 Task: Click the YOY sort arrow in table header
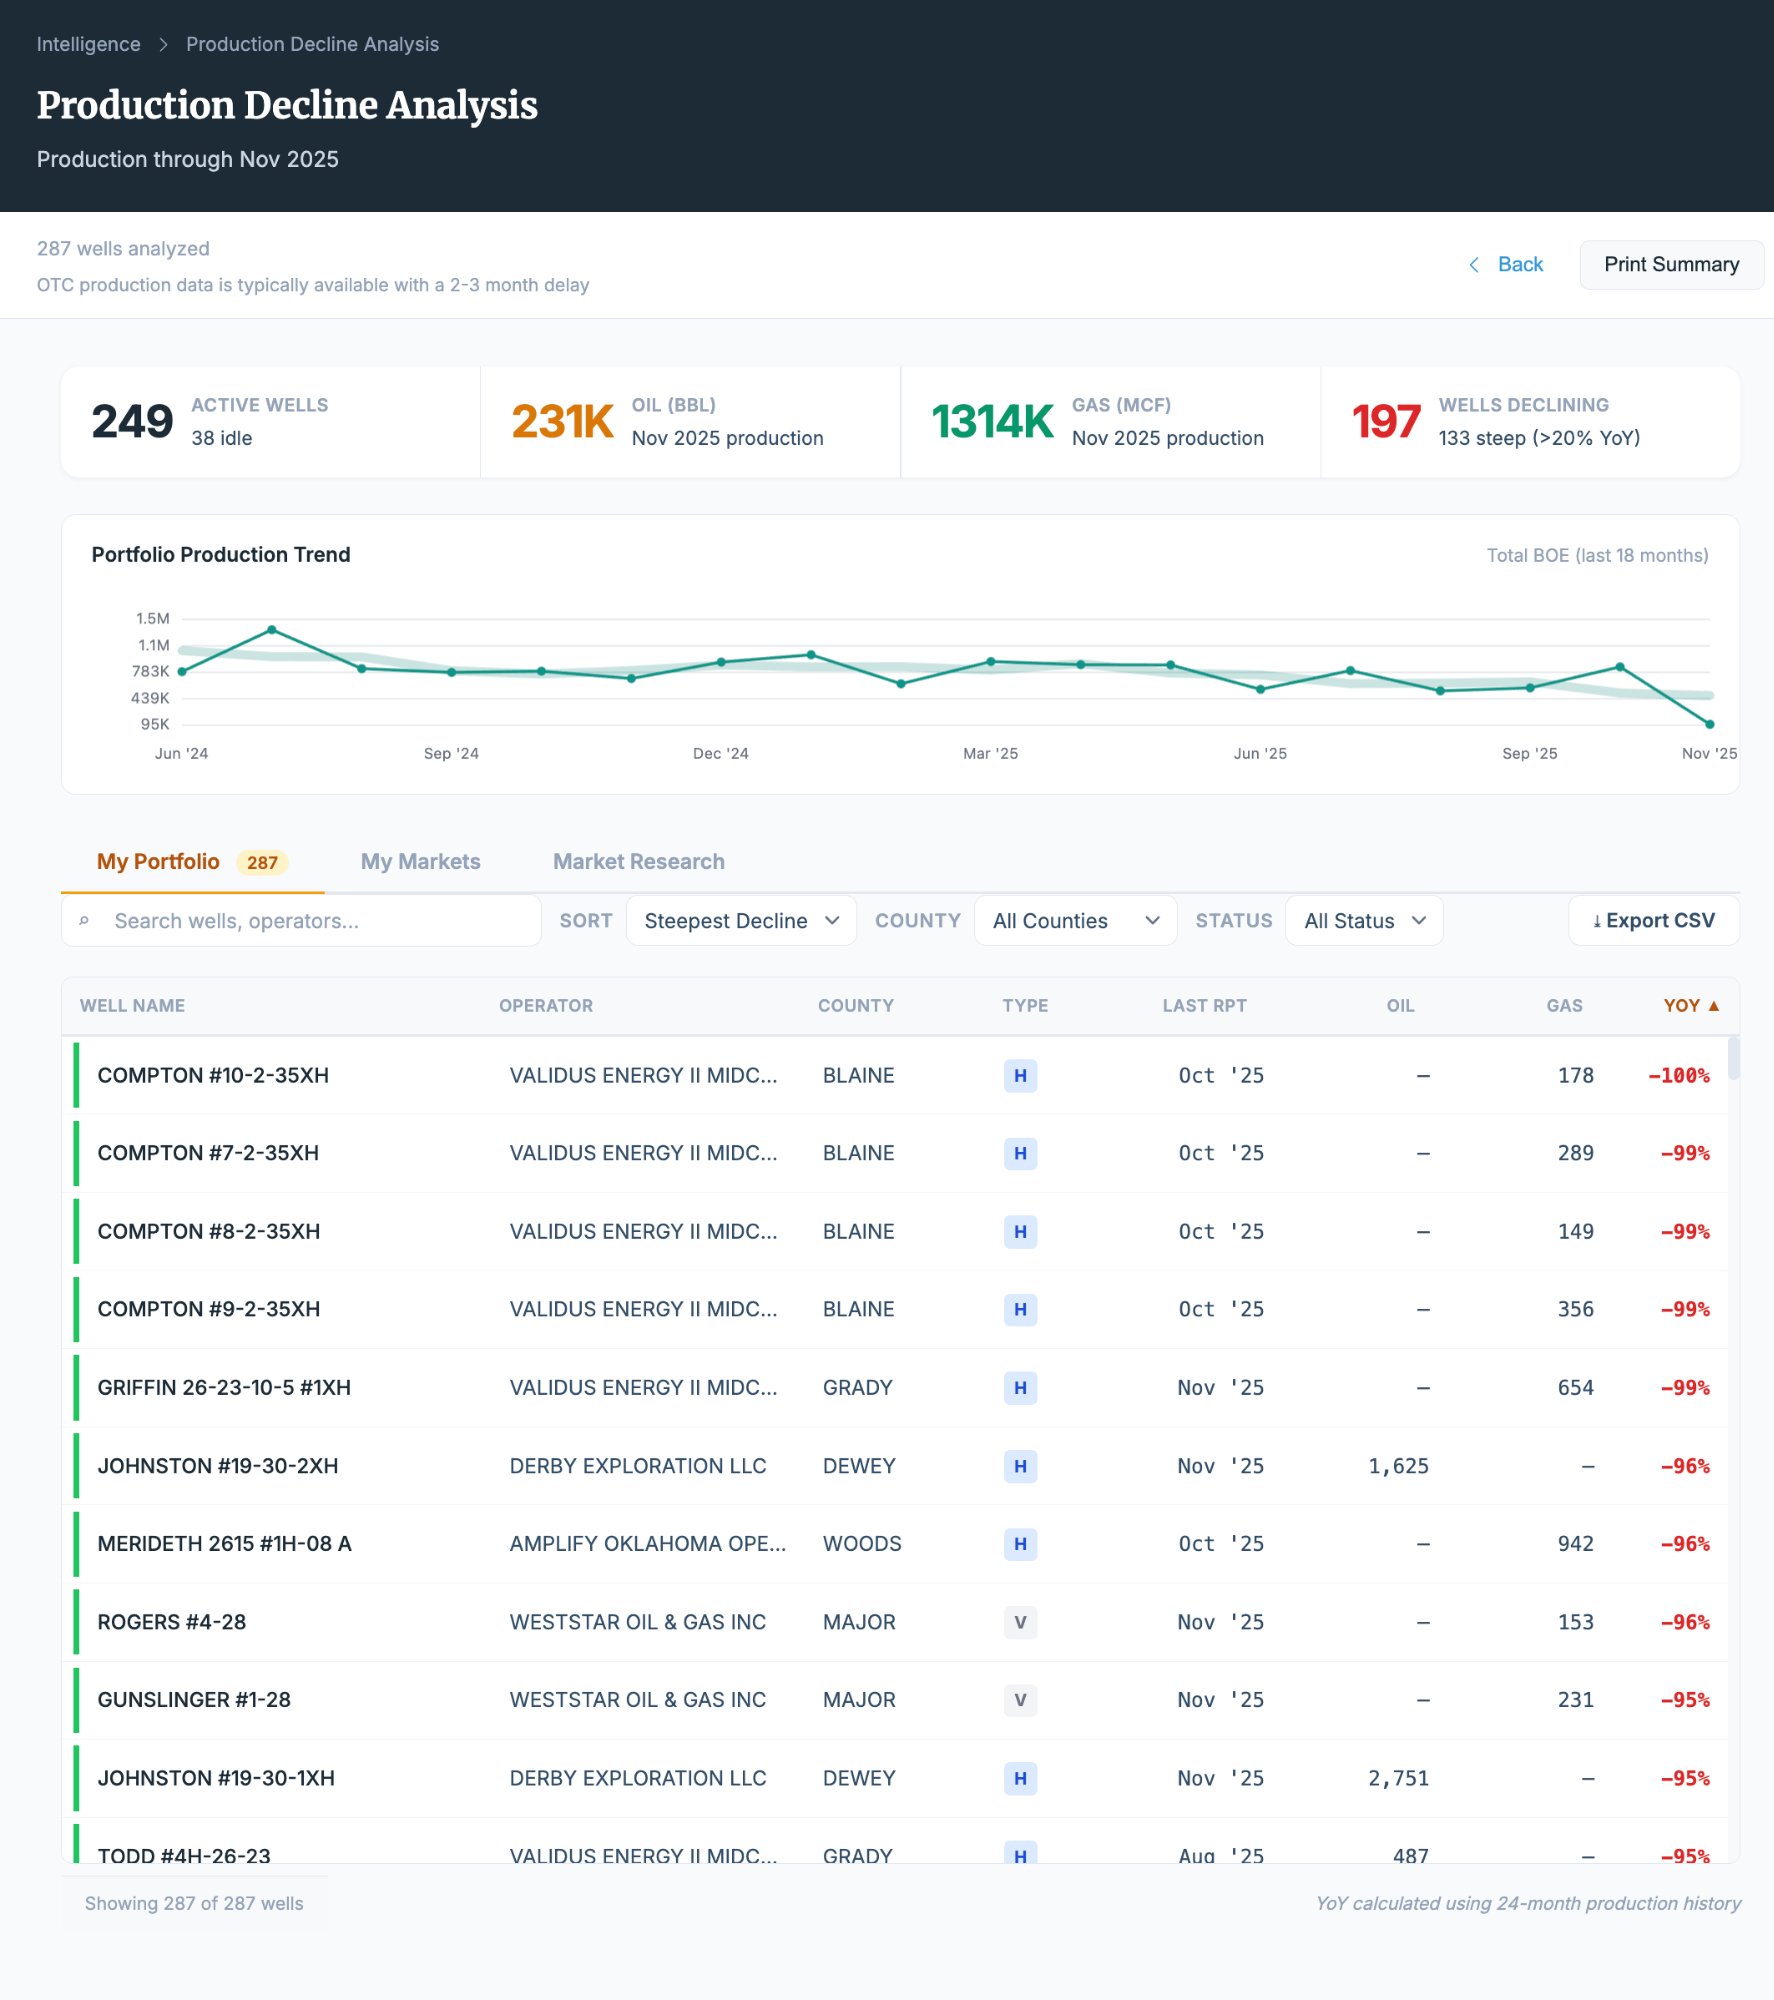[1714, 1006]
